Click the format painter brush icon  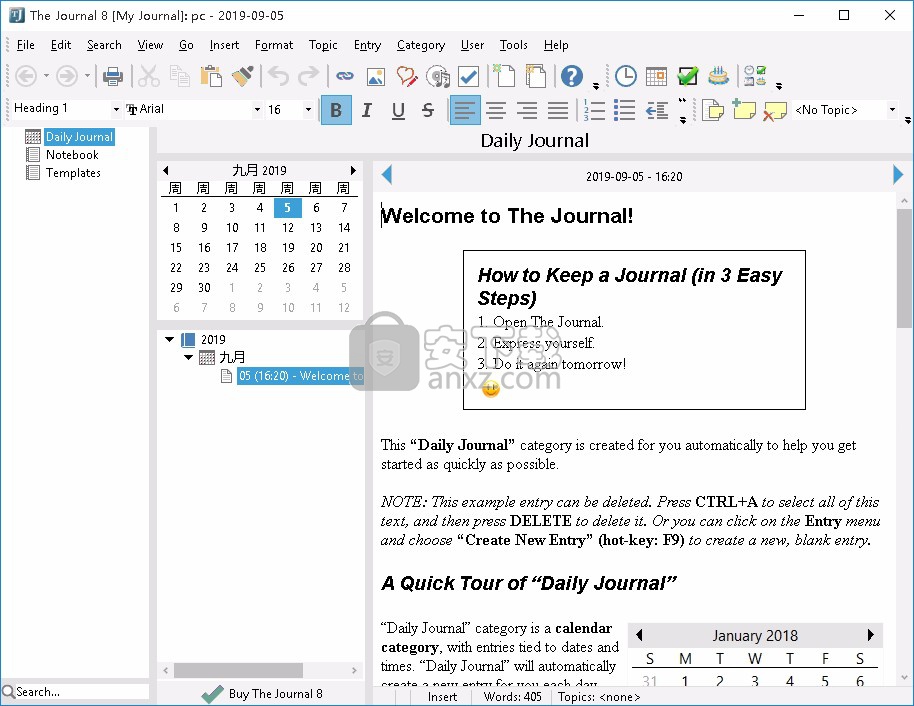click(242, 76)
